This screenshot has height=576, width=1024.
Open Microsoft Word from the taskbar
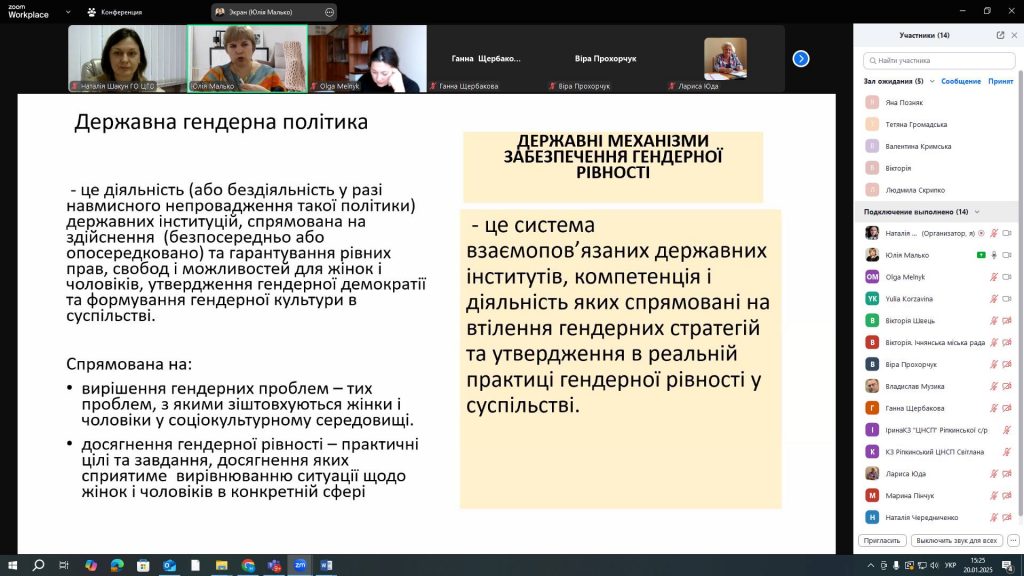325,565
